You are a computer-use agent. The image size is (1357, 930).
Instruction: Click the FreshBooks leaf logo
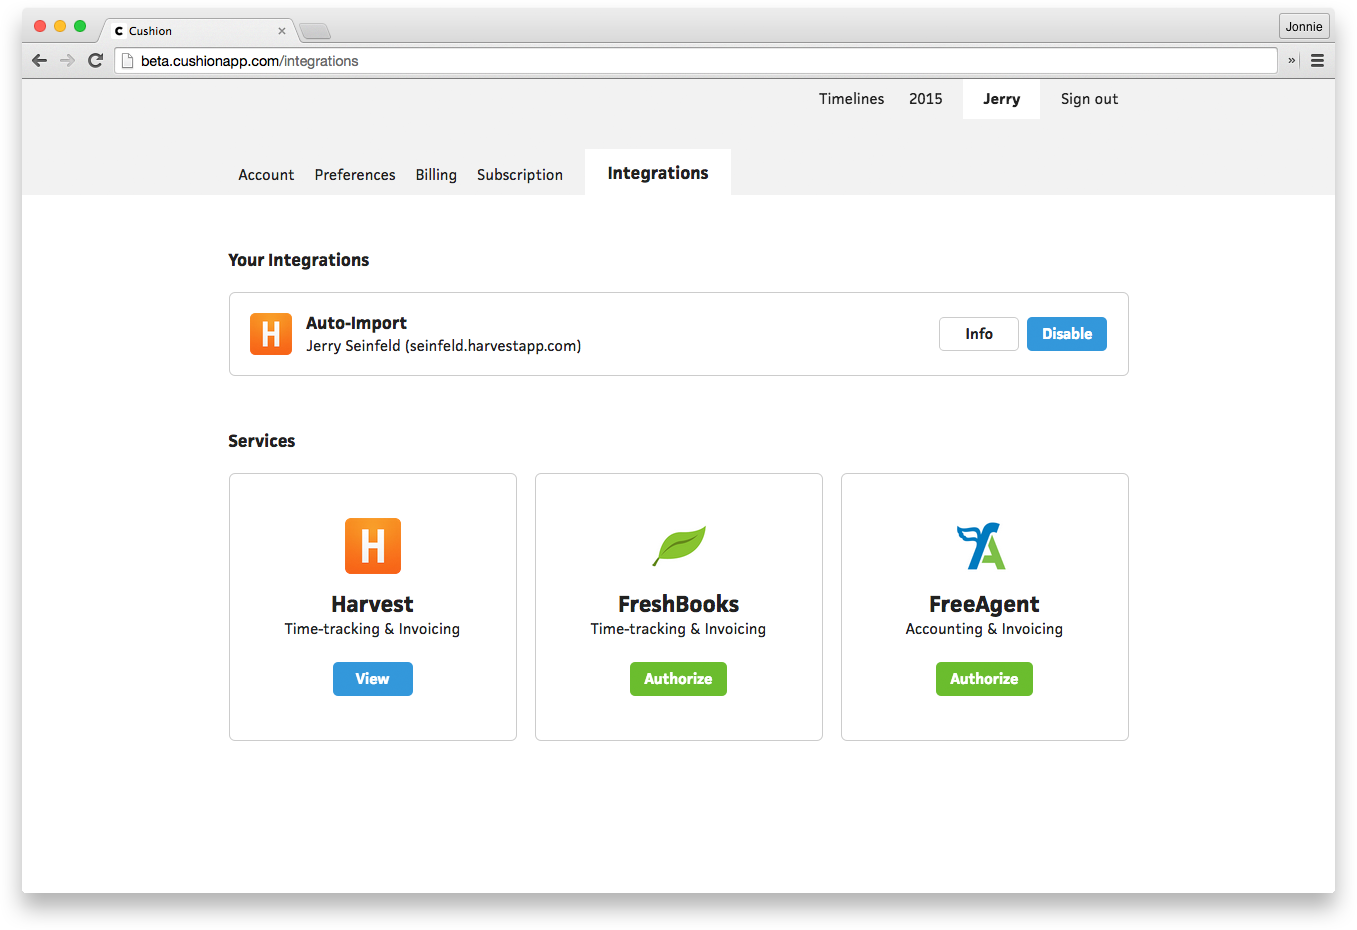[x=679, y=546]
